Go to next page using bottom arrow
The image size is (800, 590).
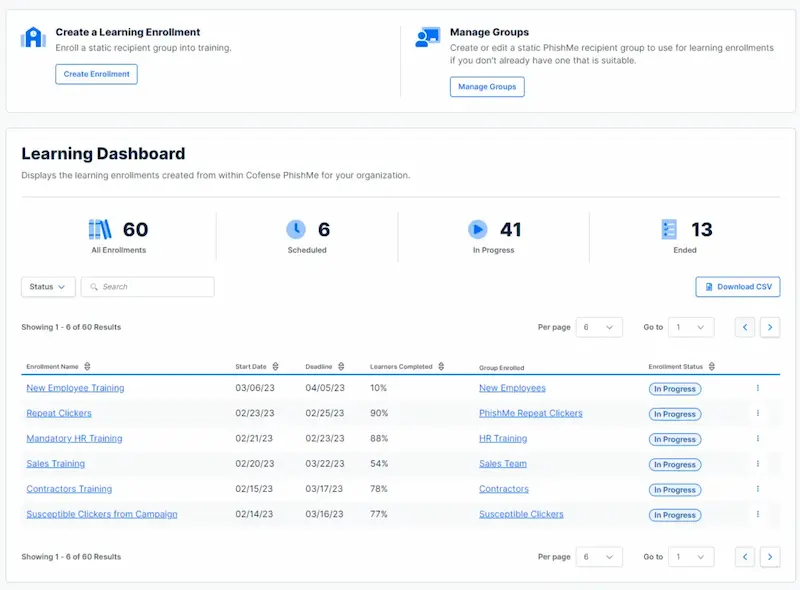click(770, 557)
